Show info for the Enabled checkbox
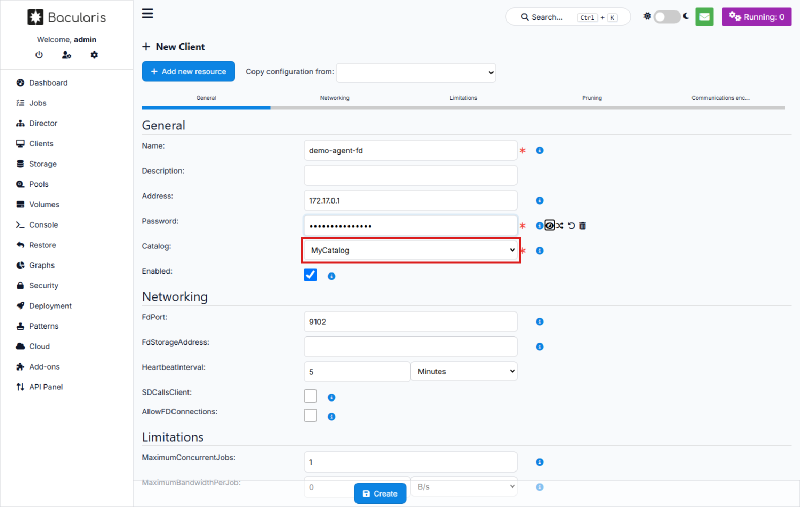This screenshot has width=800, height=507. [x=331, y=276]
